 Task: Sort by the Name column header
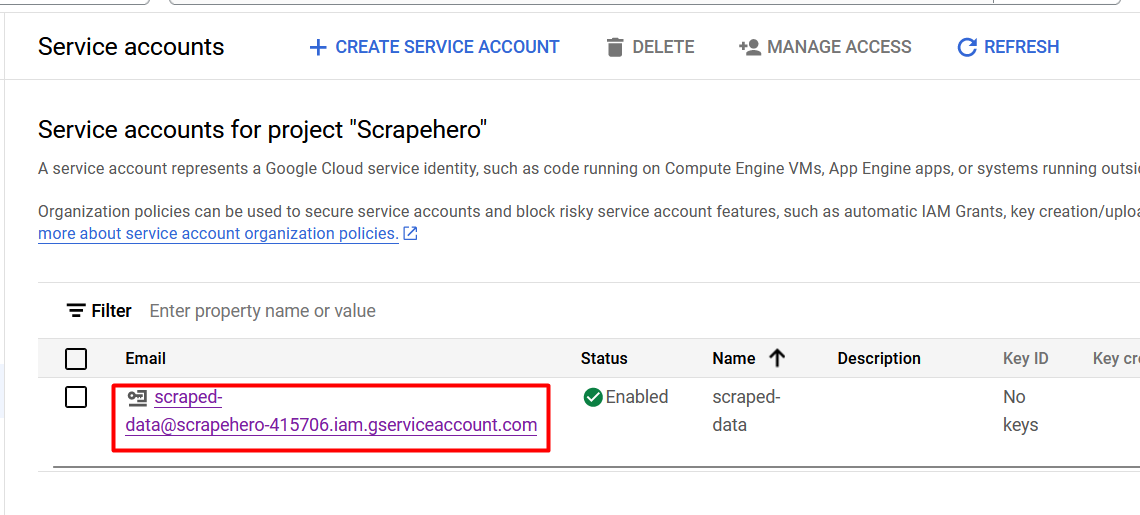(x=734, y=358)
